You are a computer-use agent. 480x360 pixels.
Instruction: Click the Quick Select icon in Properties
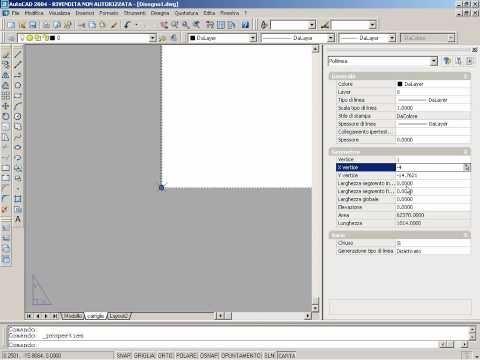446,61
